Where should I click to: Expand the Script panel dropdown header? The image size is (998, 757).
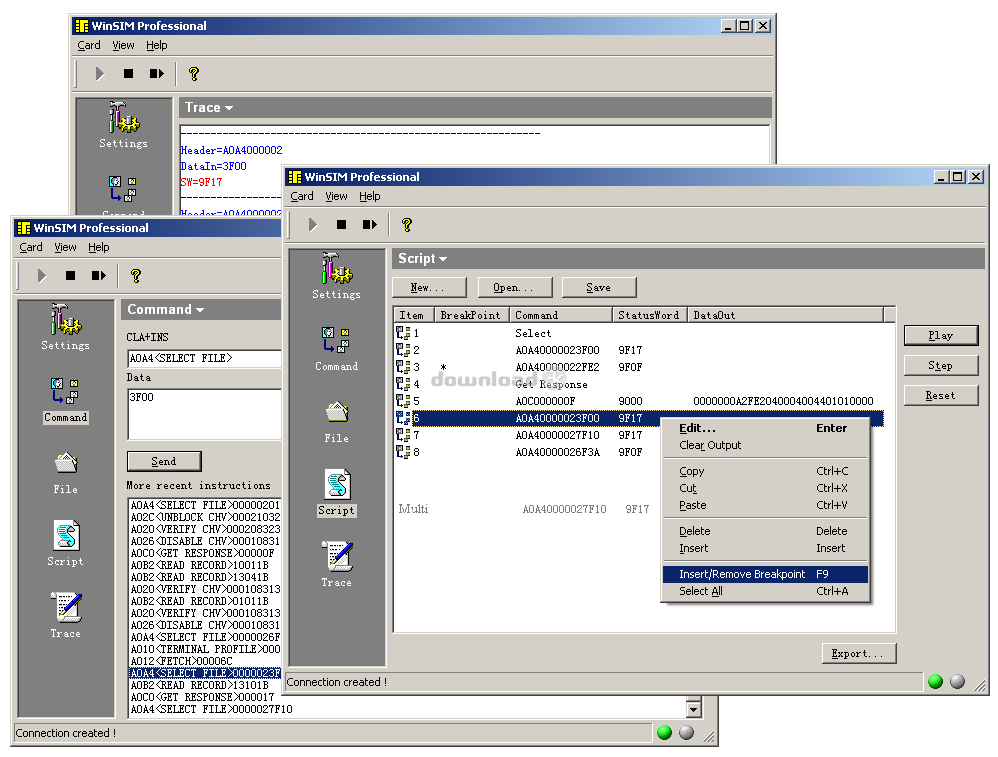point(423,258)
